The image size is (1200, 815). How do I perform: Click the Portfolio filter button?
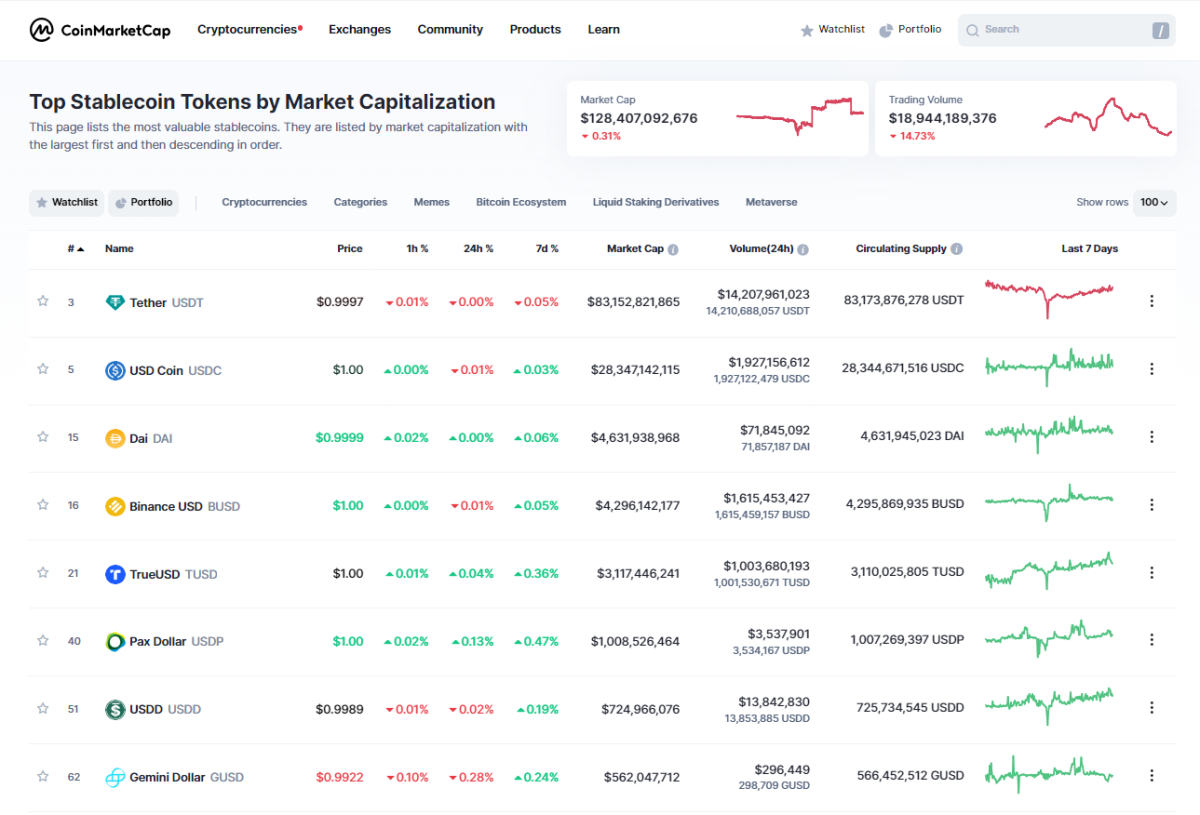click(143, 203)
